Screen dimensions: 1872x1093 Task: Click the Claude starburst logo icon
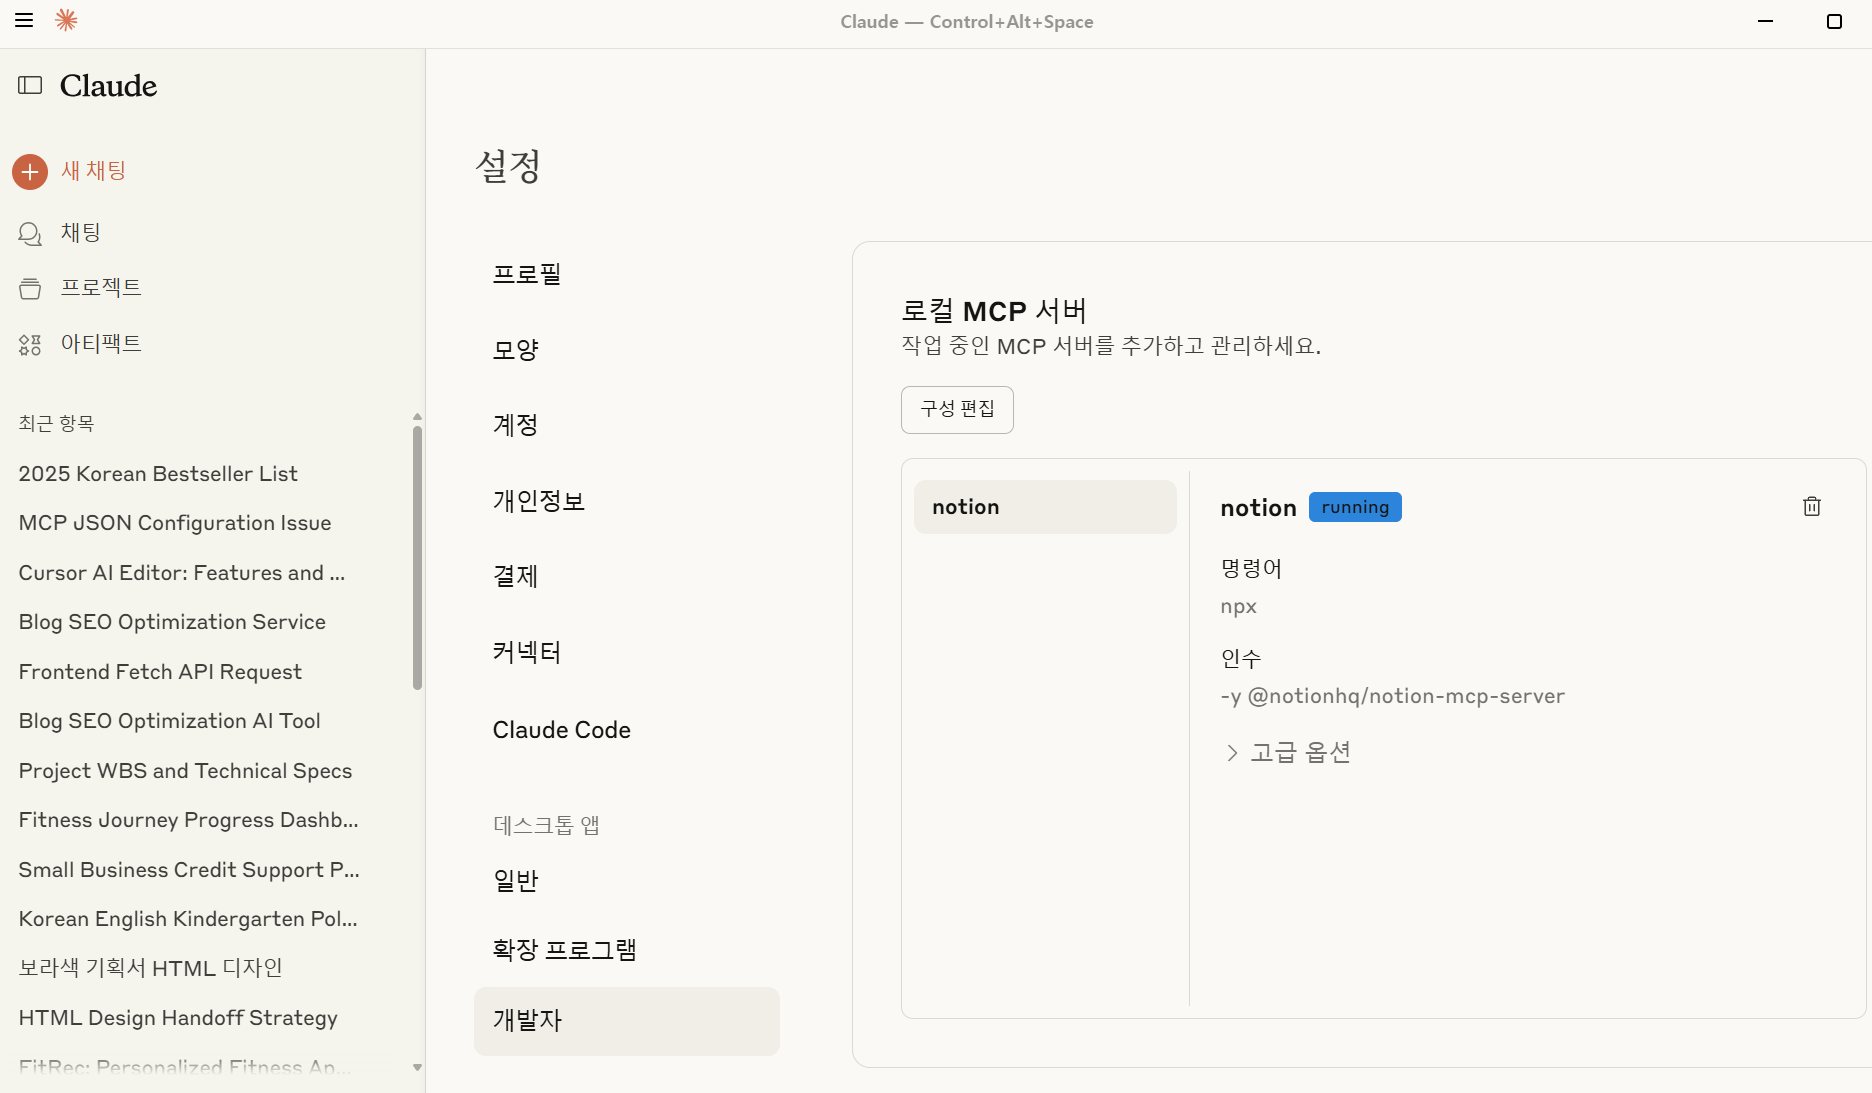coord(66,20)
